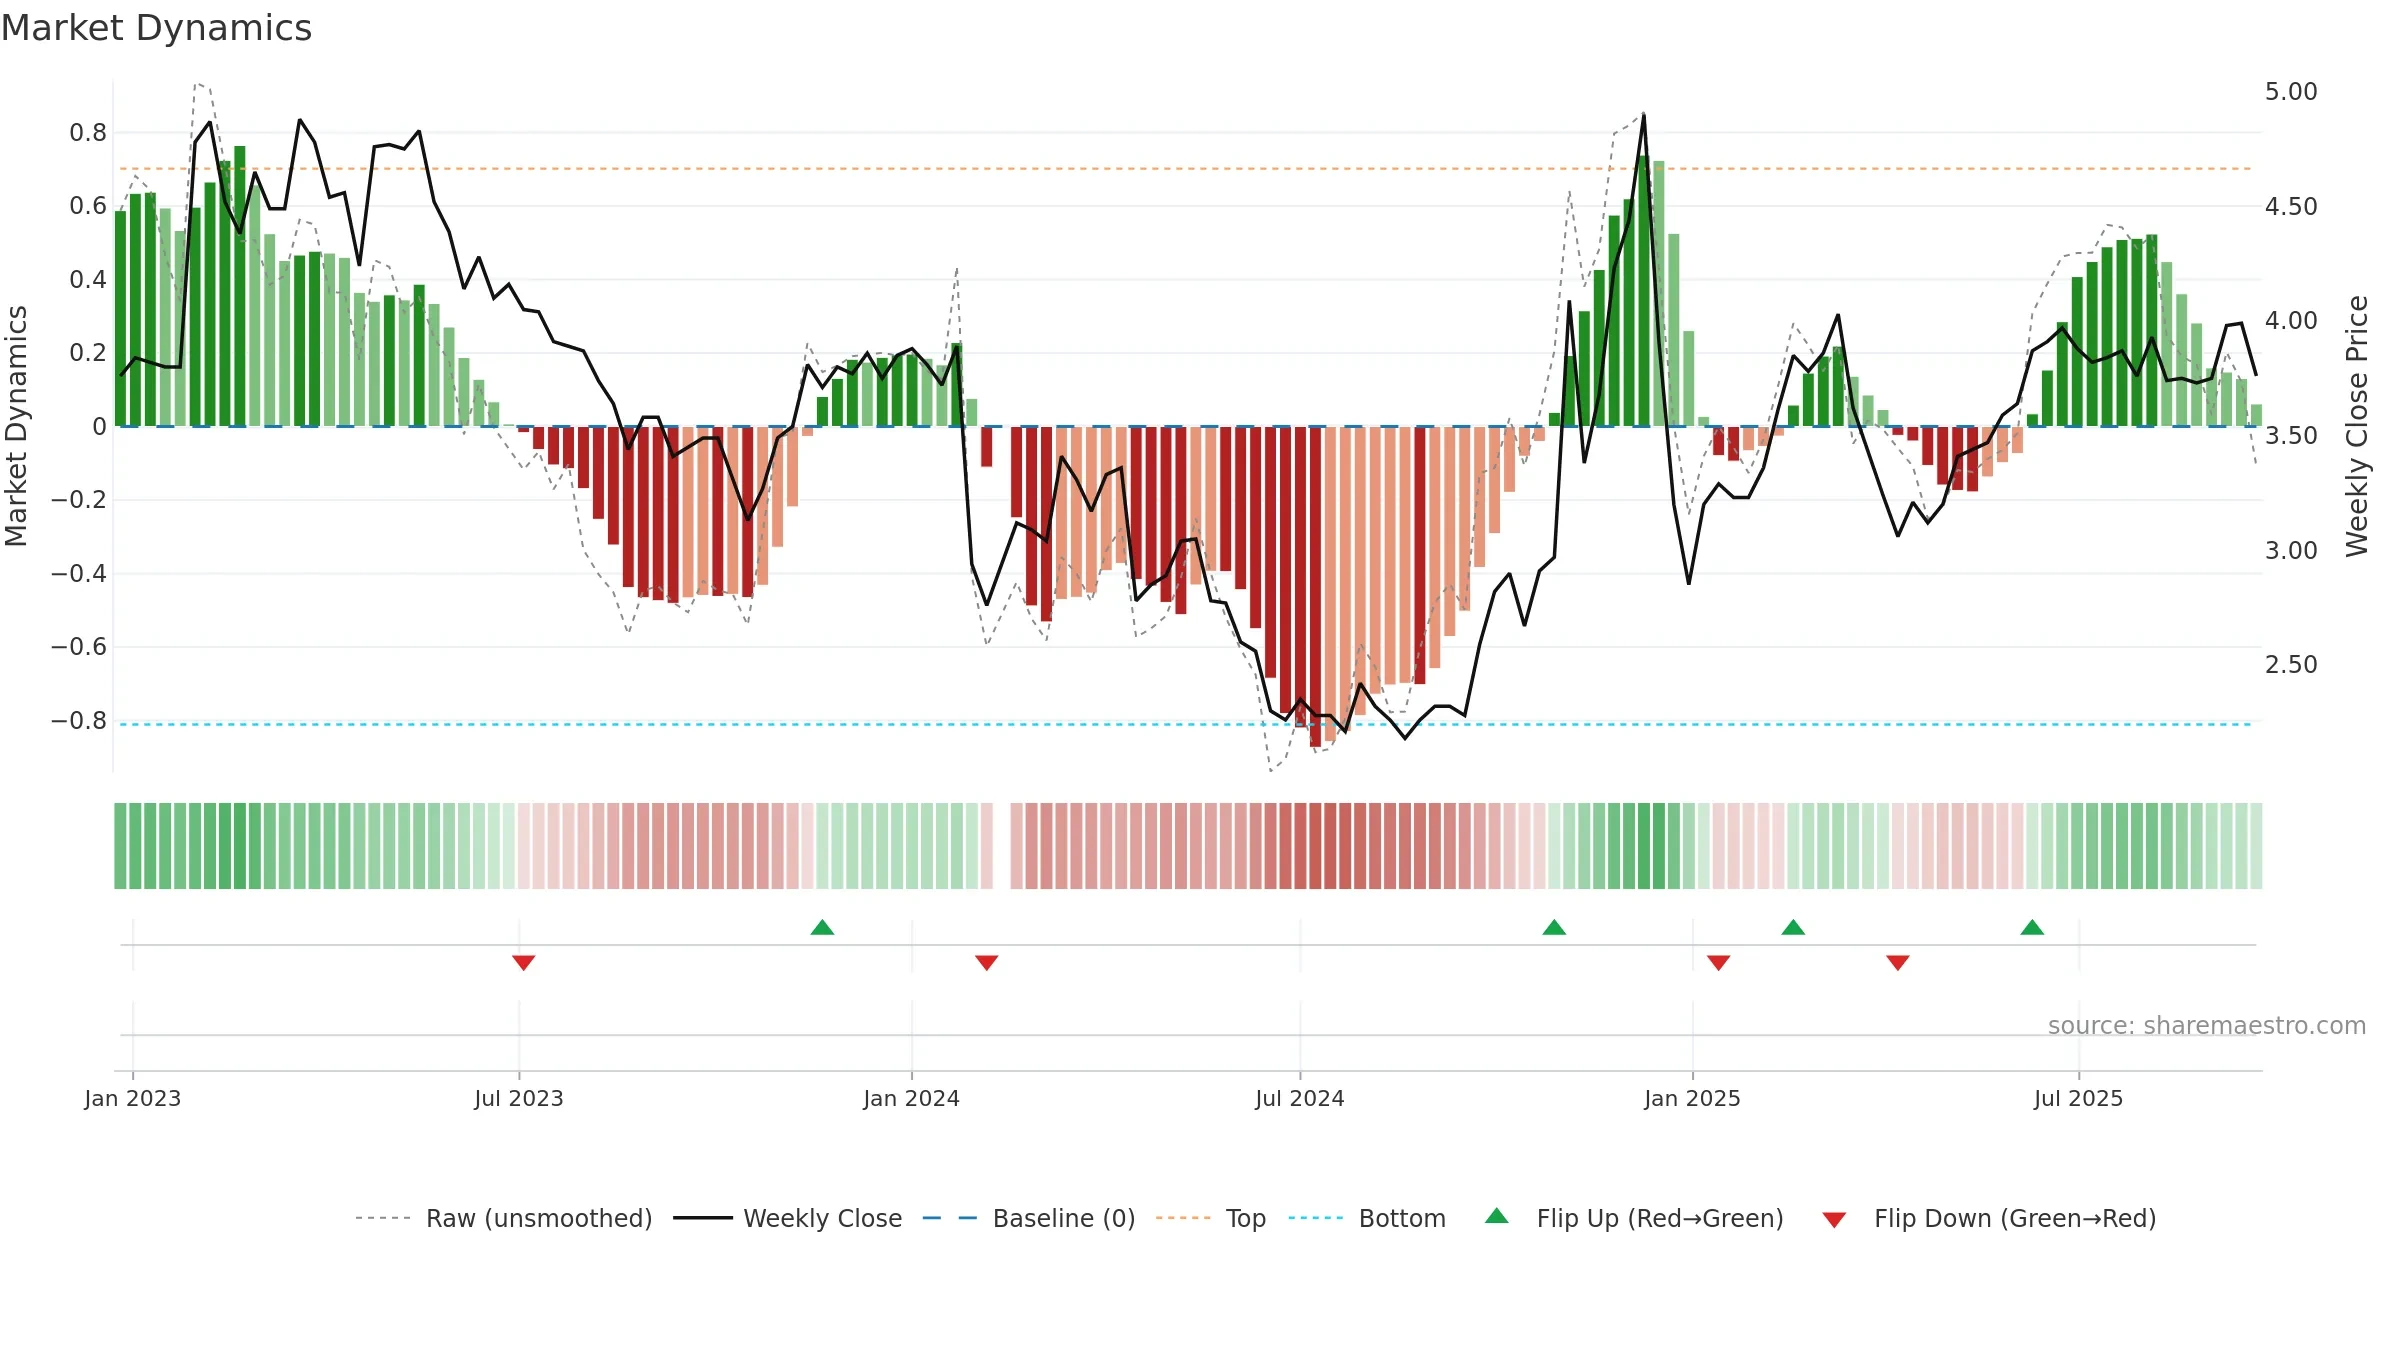Click the Flip Down (Green→Red) legend entry

click(x=1988, y=1218)
